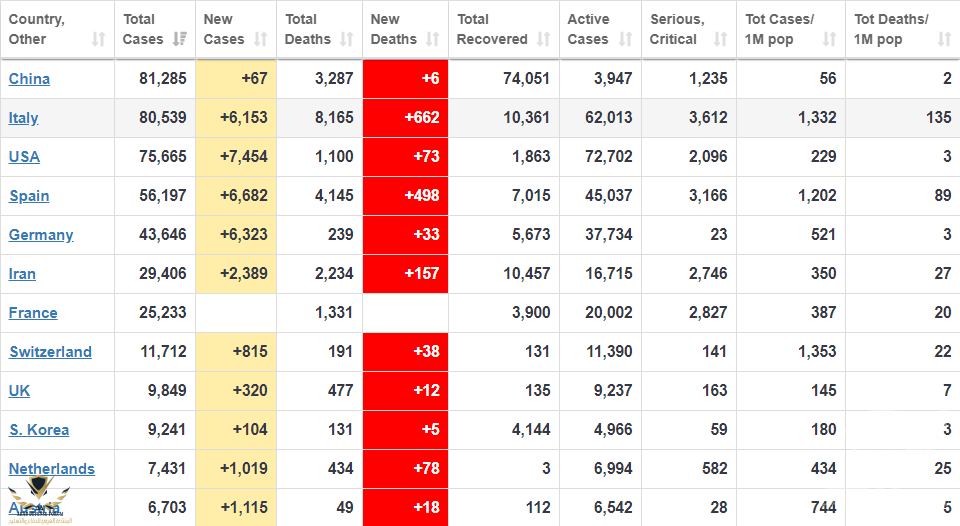Screen dimensions: 960x526
Task: Select Switzerland's cases per million 1,353
Action: (817, 351)
